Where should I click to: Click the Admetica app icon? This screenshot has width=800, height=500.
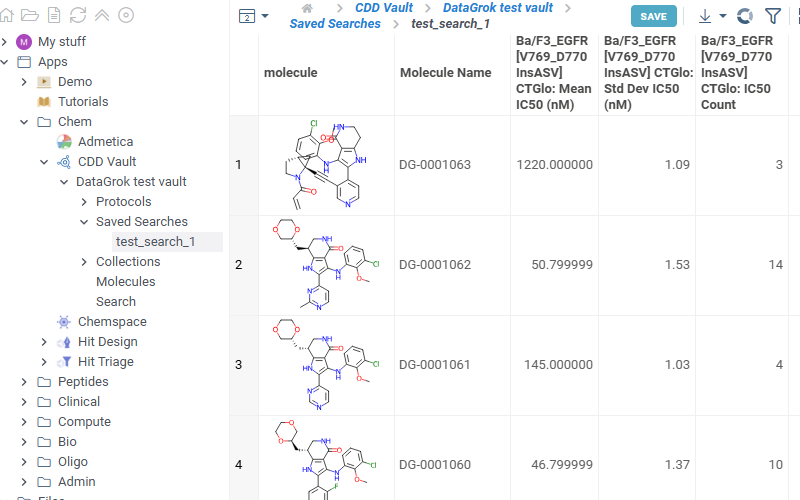coord(64,142)
